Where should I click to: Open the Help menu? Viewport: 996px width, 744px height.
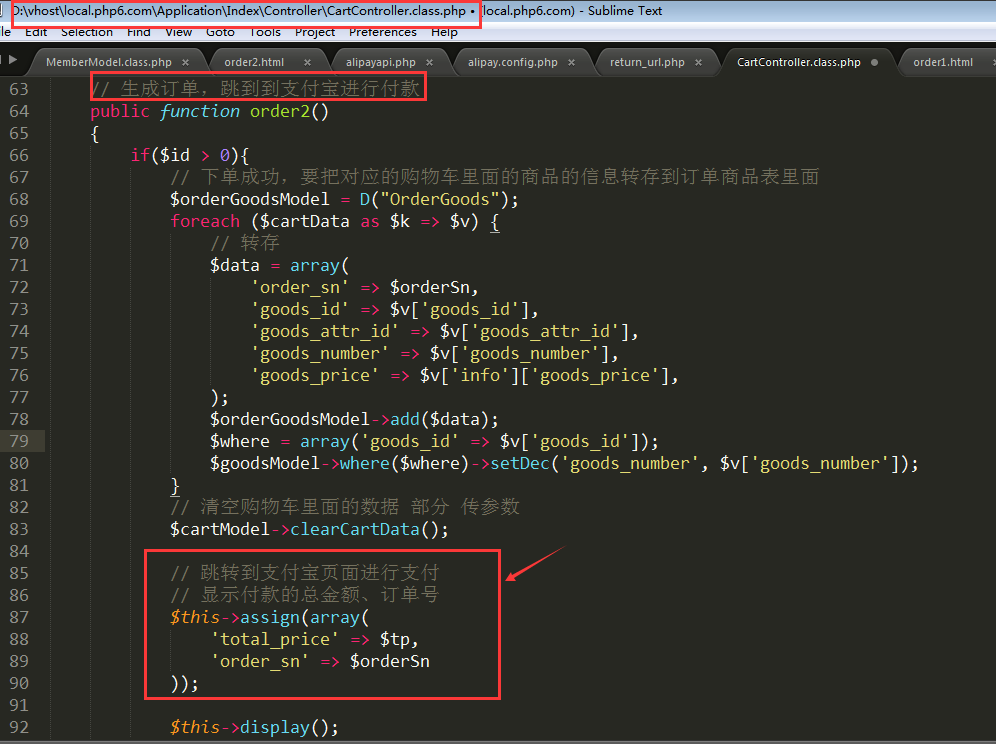[444, 32]
